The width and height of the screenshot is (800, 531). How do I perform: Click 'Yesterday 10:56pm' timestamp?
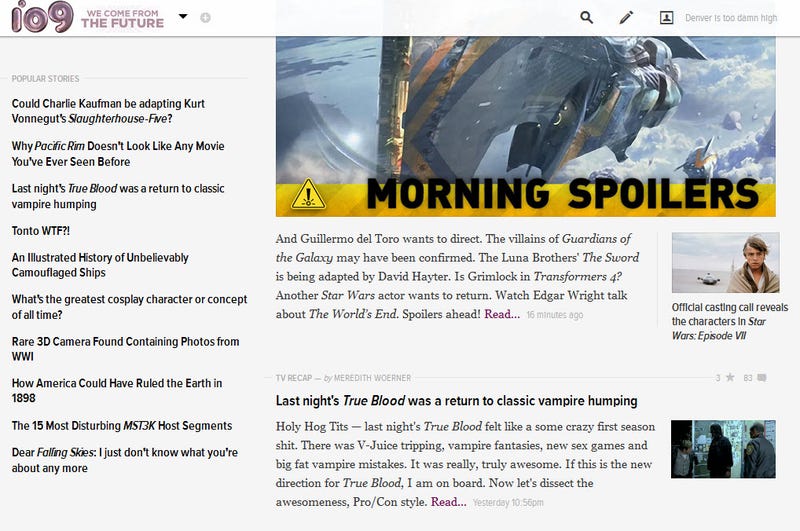[x=508, y=502]
